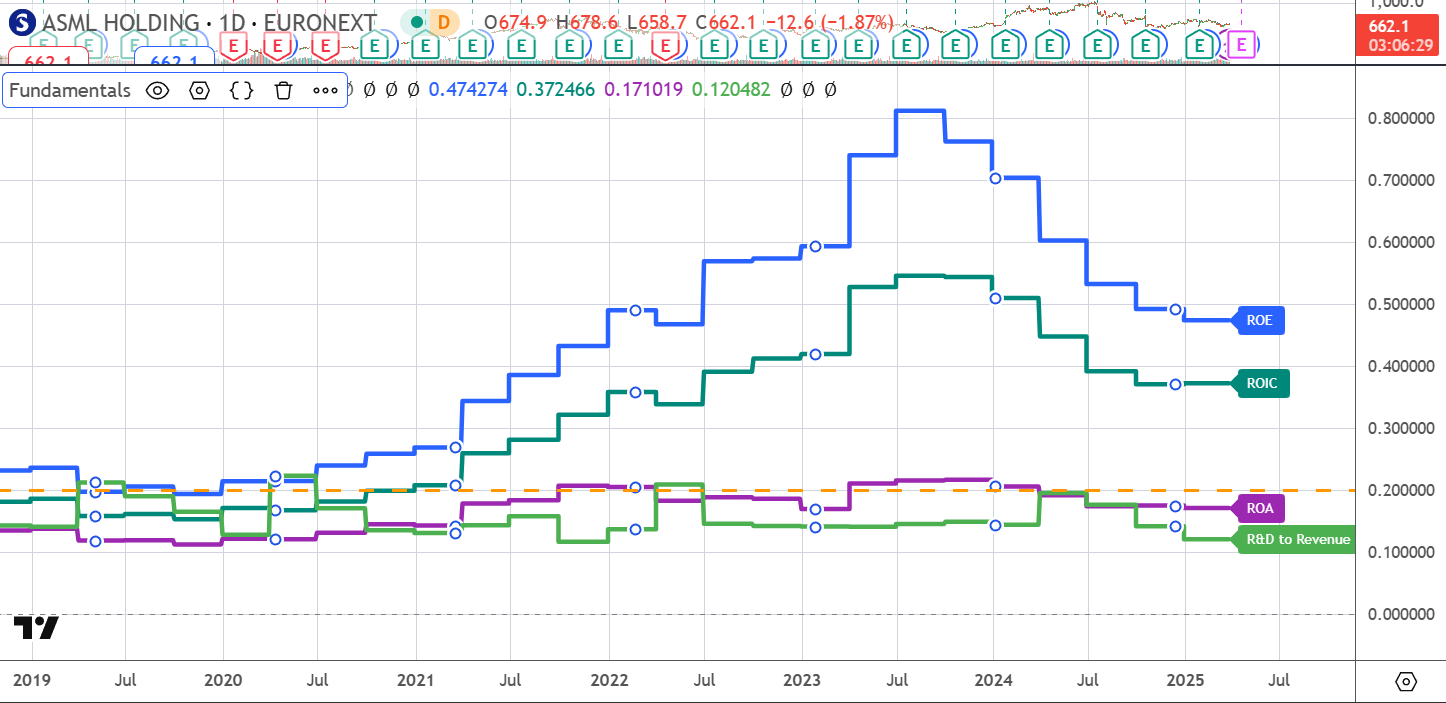Click the purple ROA value 0.171019

click(x=643, y=90)
